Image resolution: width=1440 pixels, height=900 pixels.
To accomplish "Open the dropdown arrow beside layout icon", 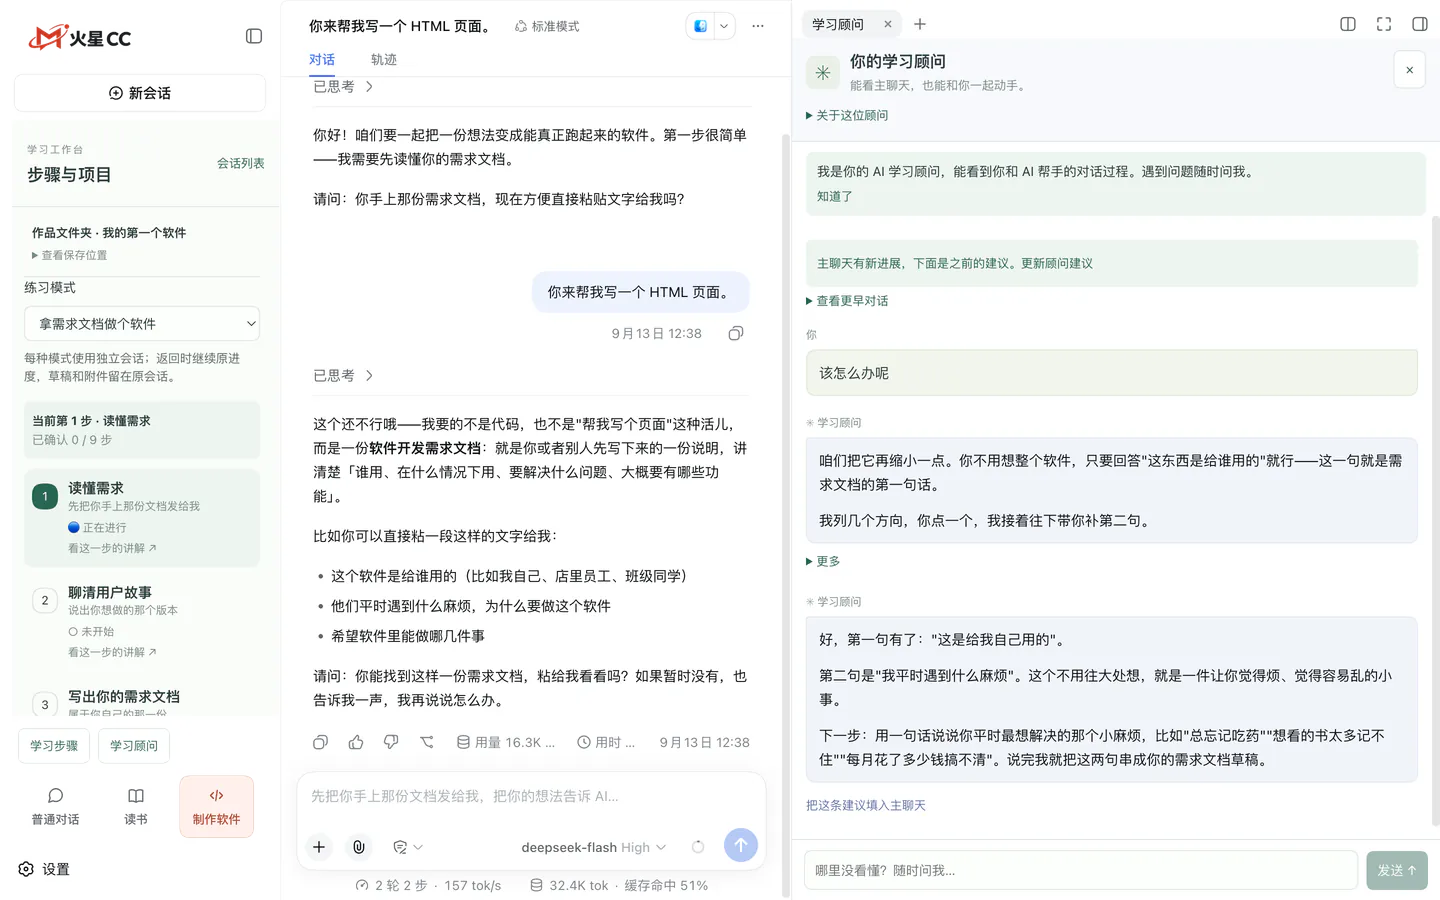I will (724, 26).
